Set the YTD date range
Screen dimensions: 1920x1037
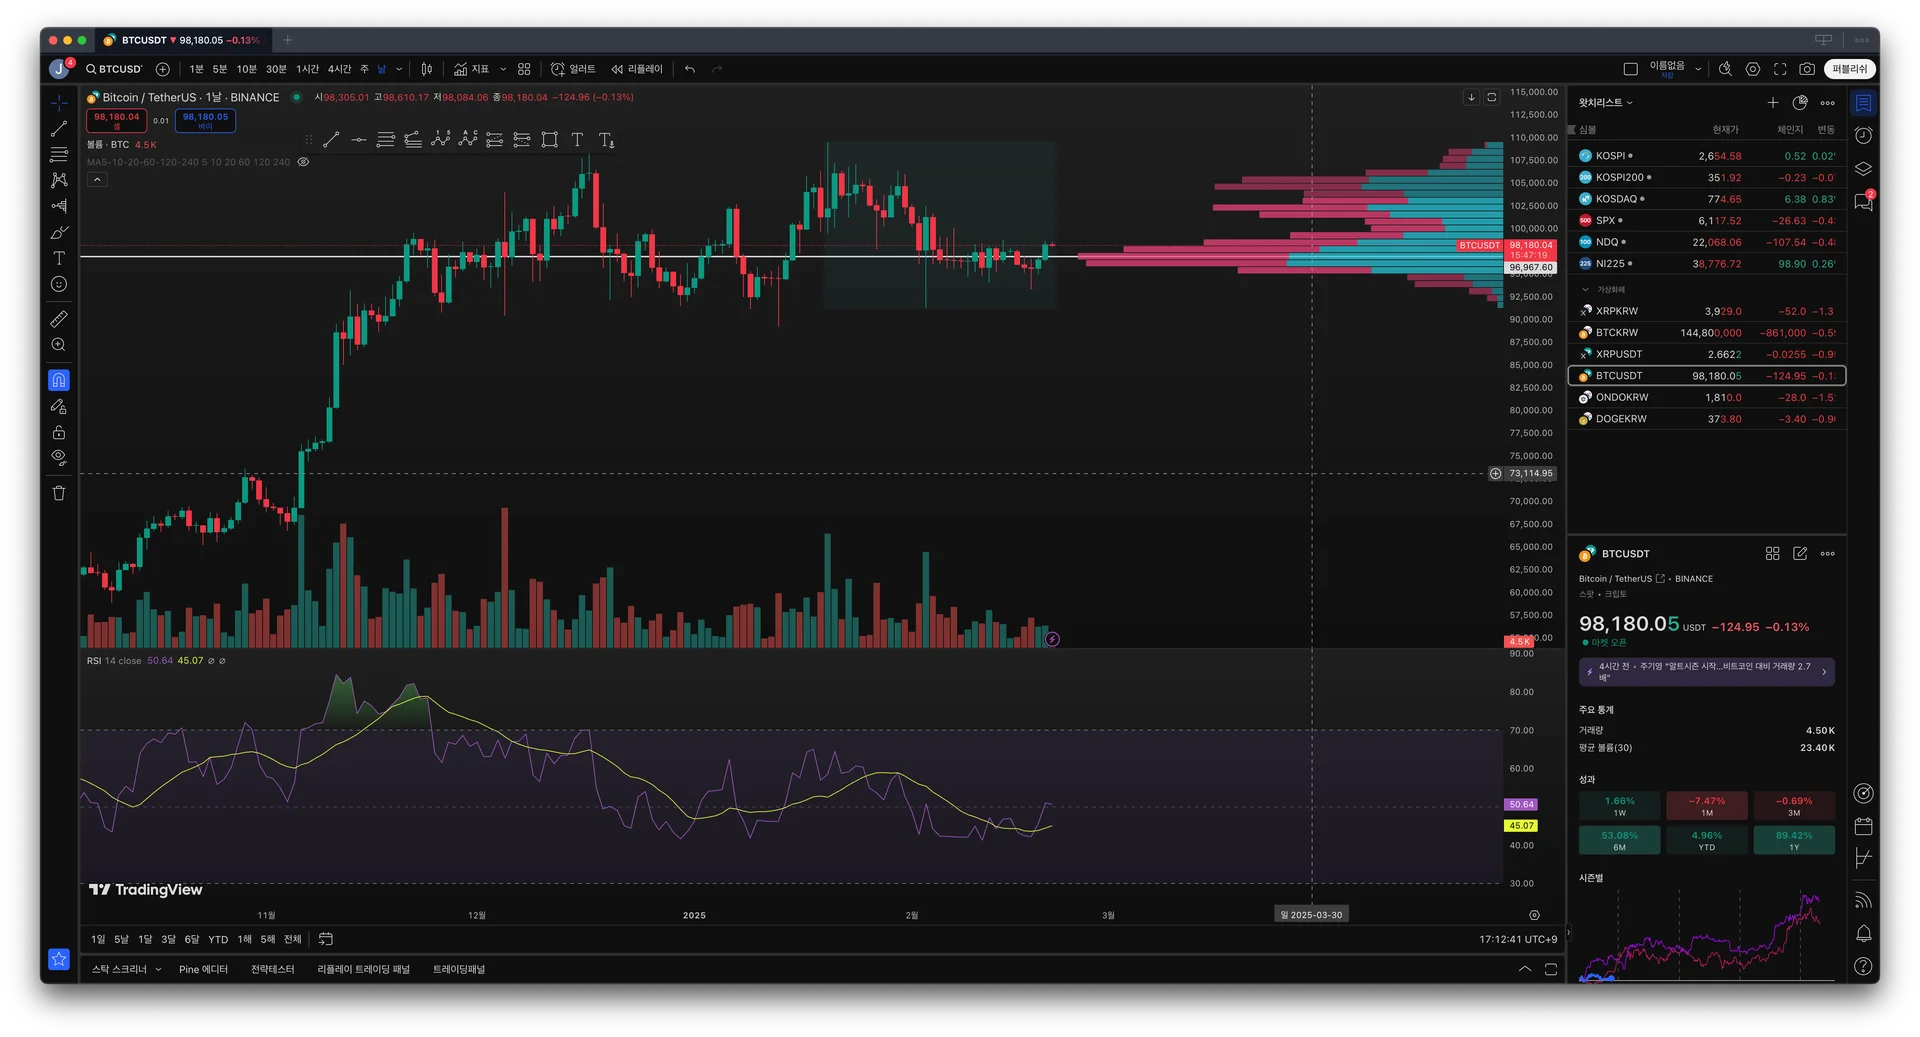click(x=218, y=939)
